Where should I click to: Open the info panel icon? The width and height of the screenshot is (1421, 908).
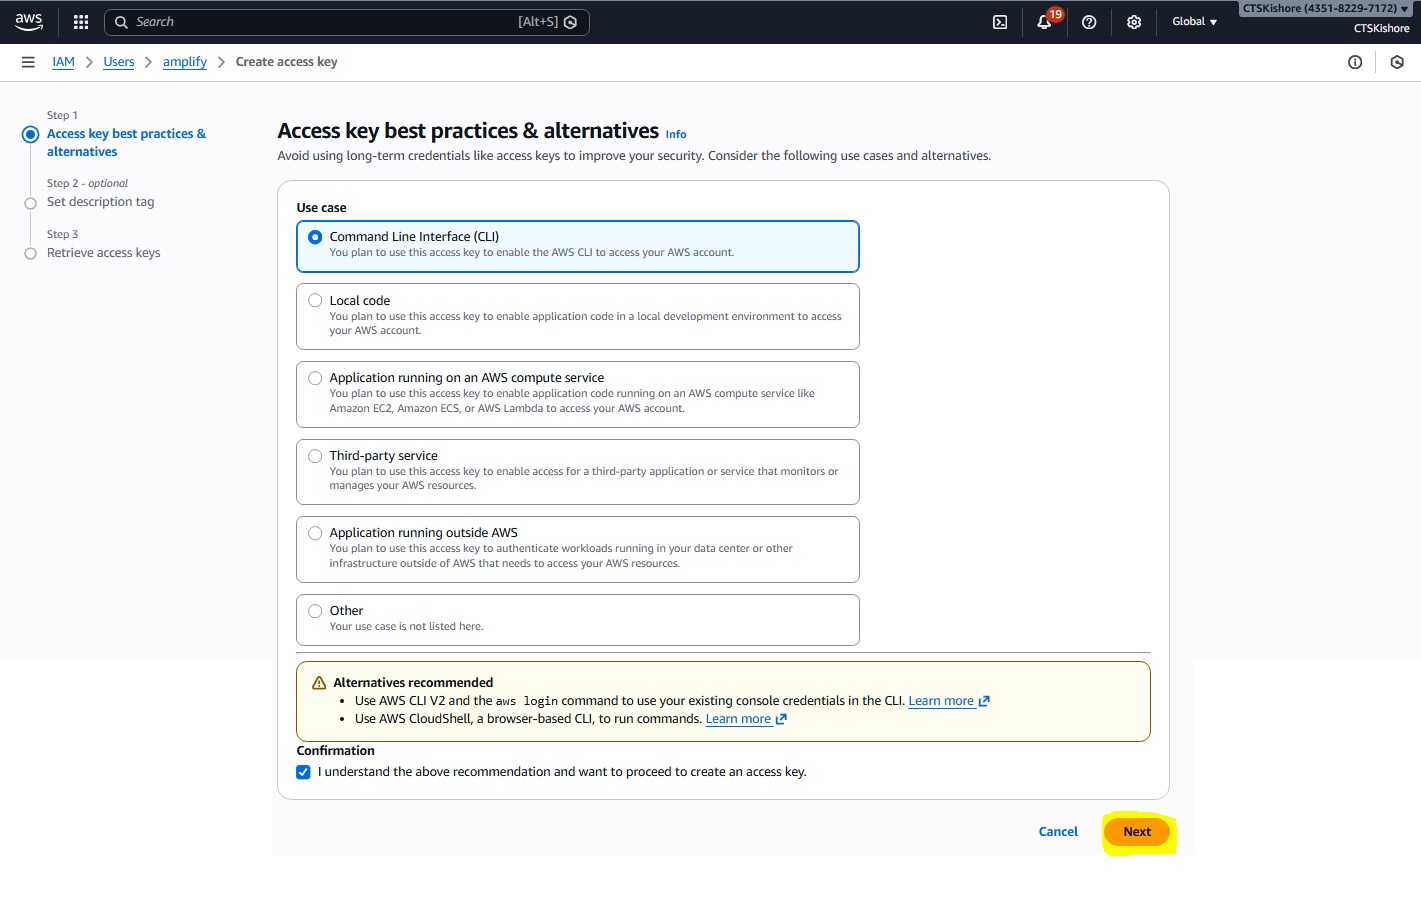[1355, 62]
